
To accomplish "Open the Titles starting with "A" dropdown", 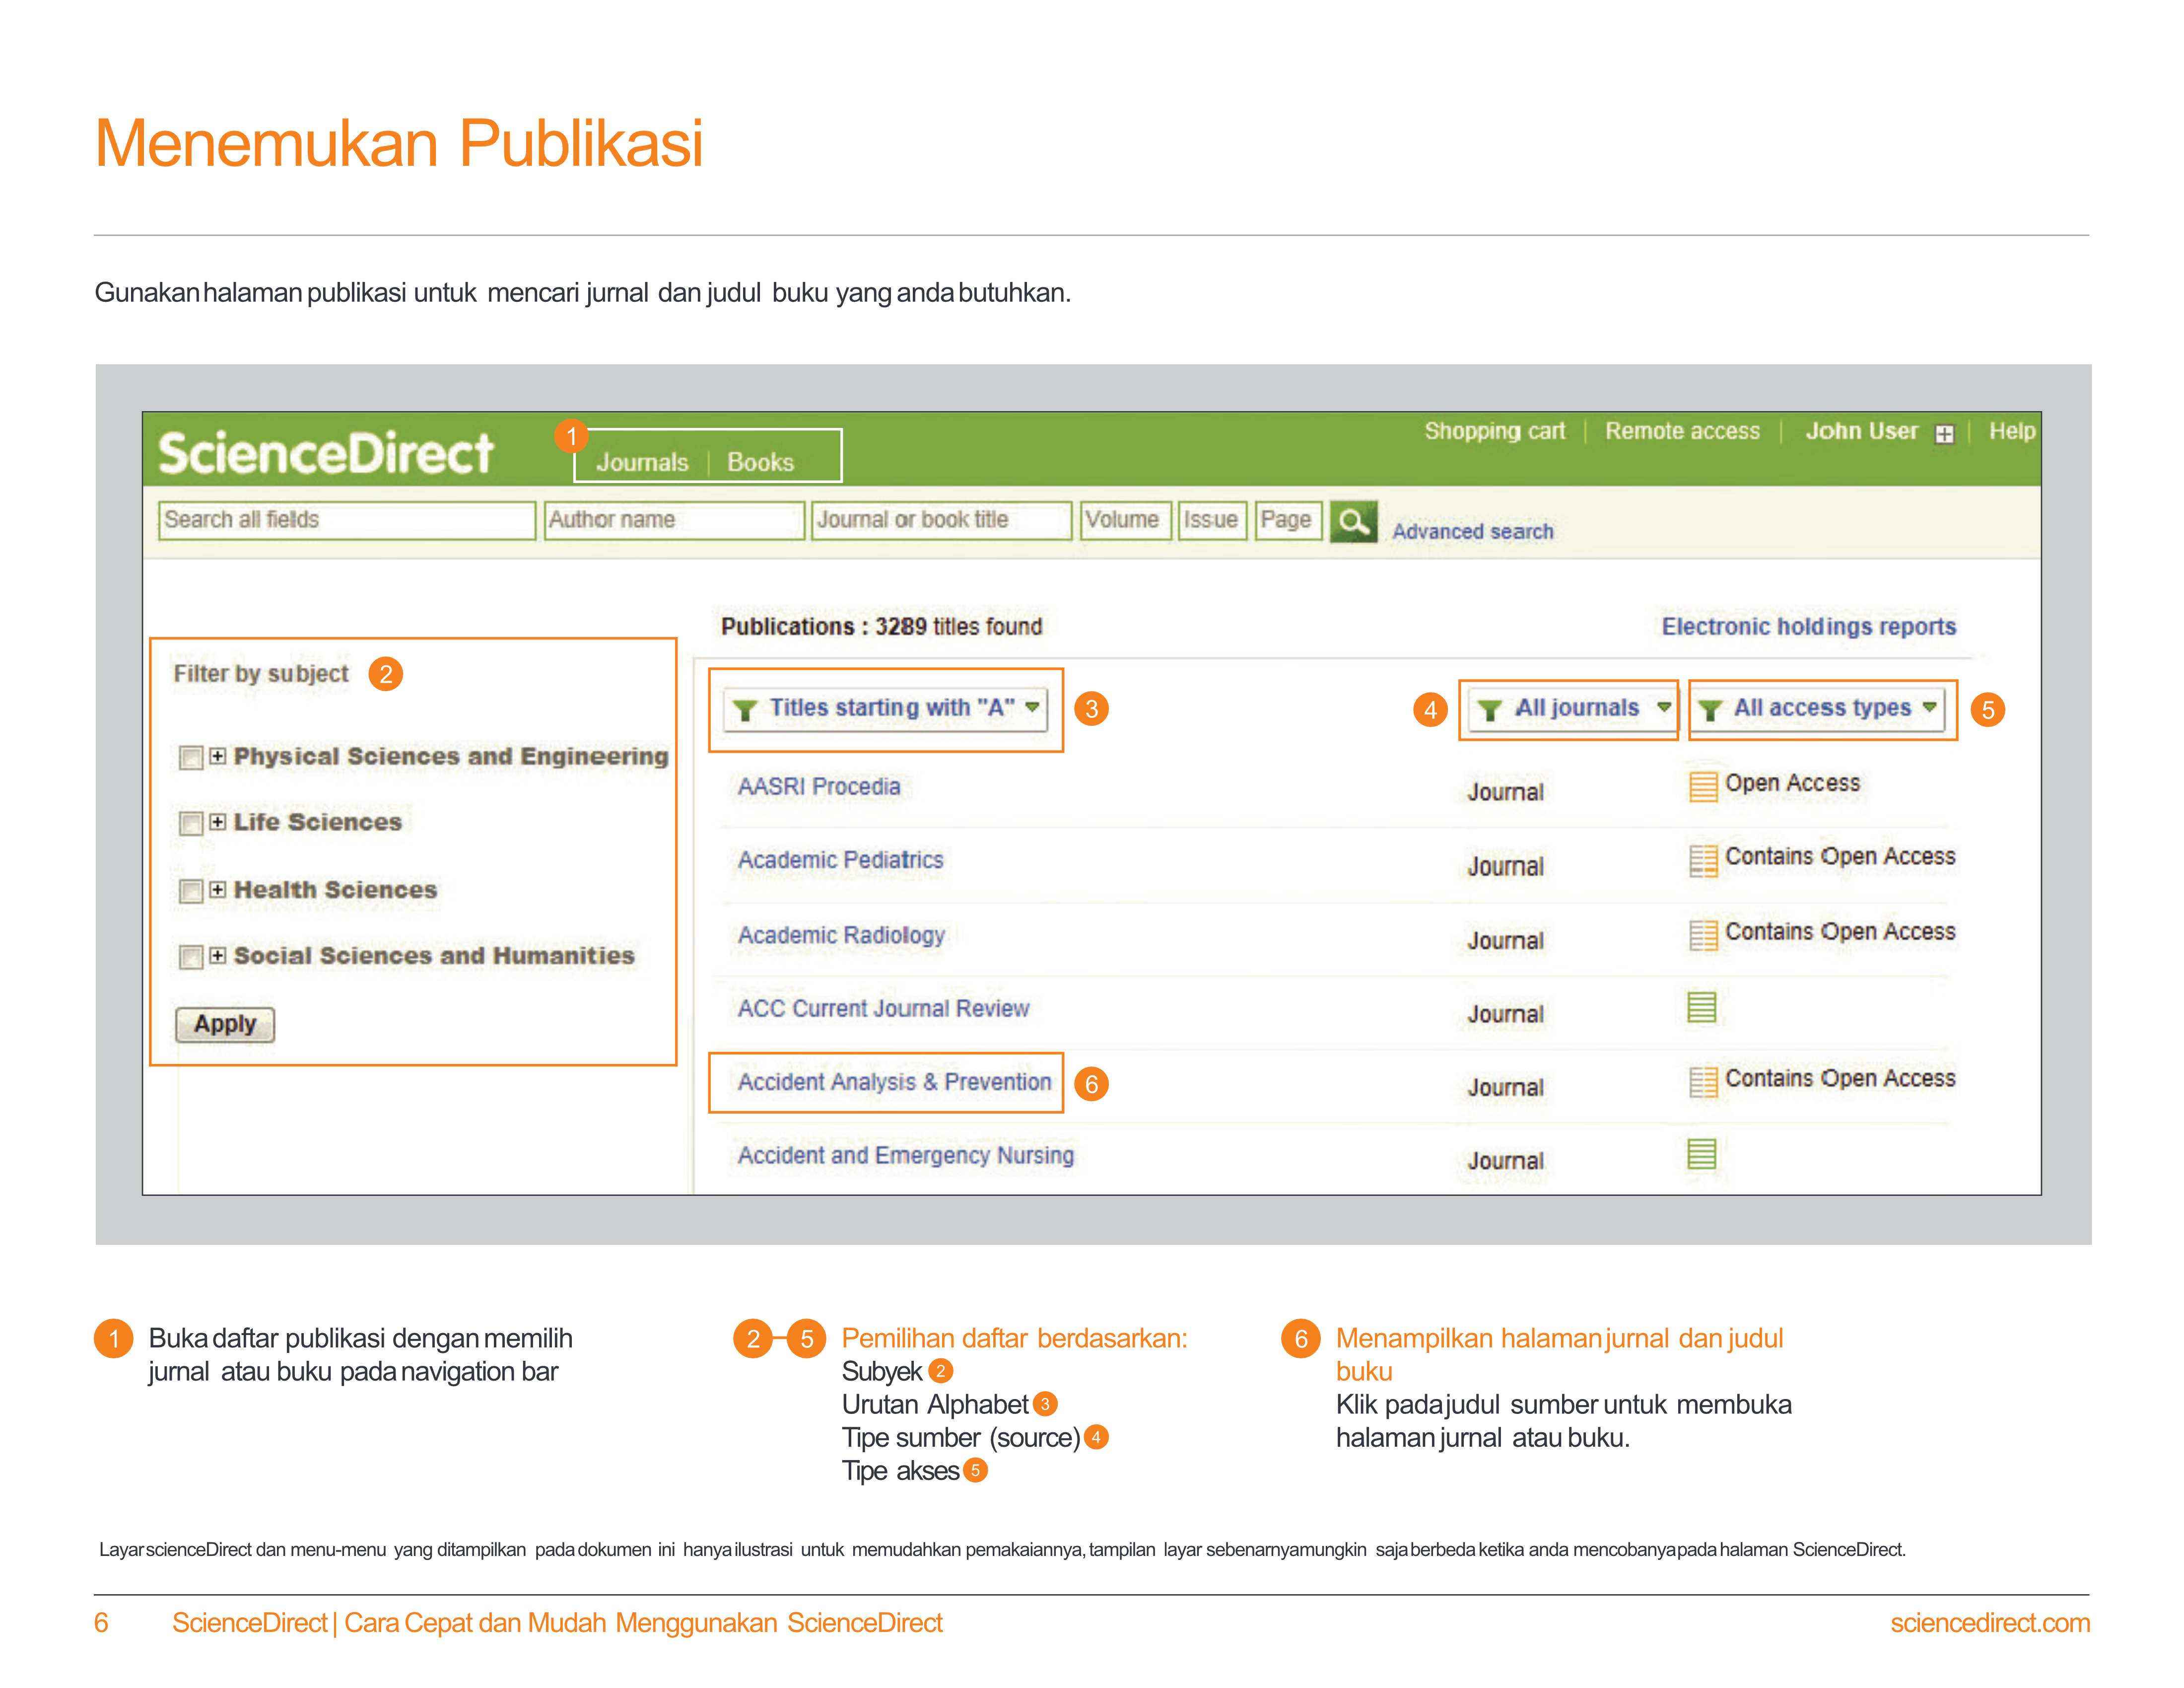I will pyautogui.click(x=885, y=709).
